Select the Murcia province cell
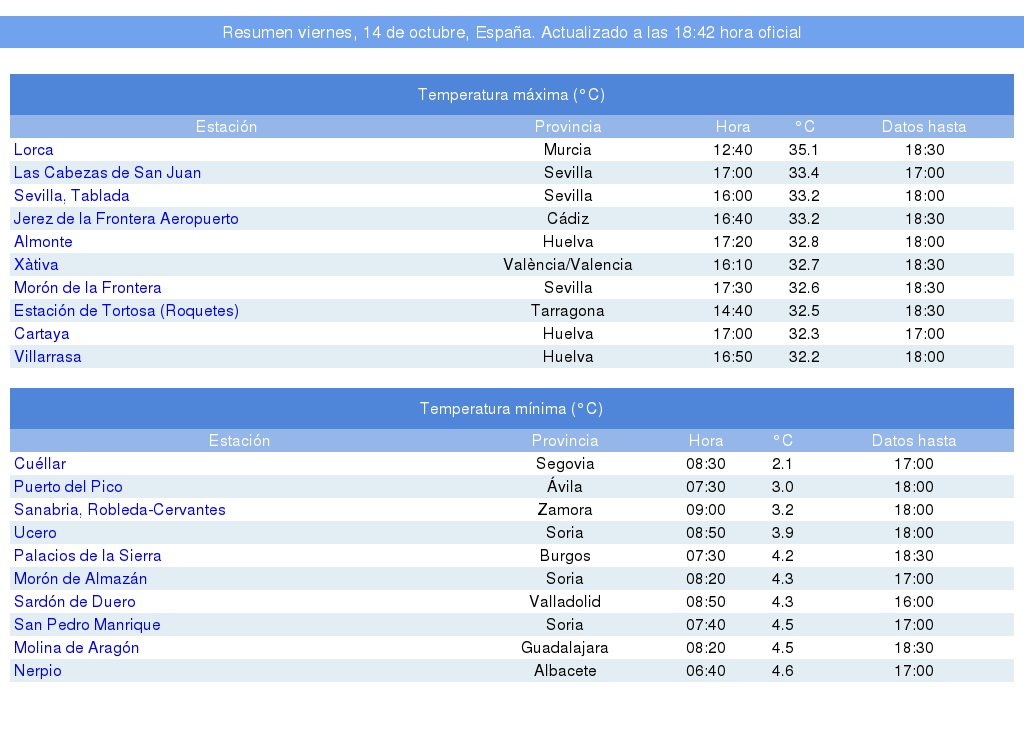The width and height of the screenshot is (1024, 755). tap(568, 150)
